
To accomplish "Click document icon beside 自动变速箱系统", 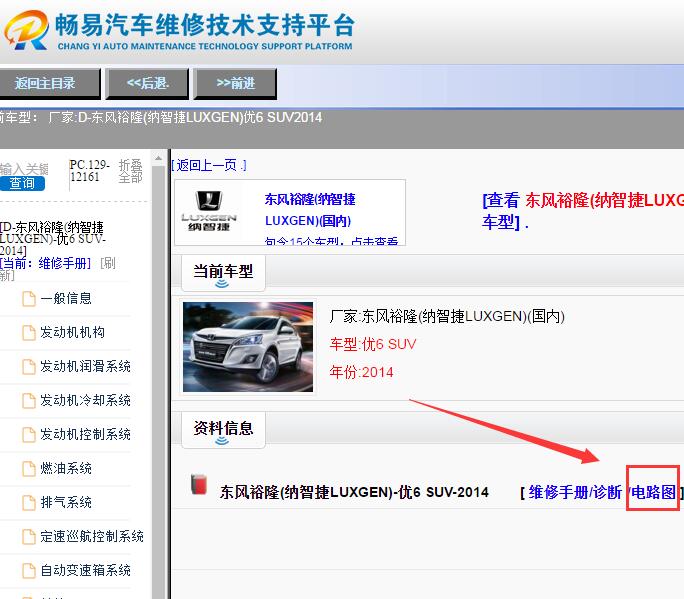I will click(x=29, y=571).
